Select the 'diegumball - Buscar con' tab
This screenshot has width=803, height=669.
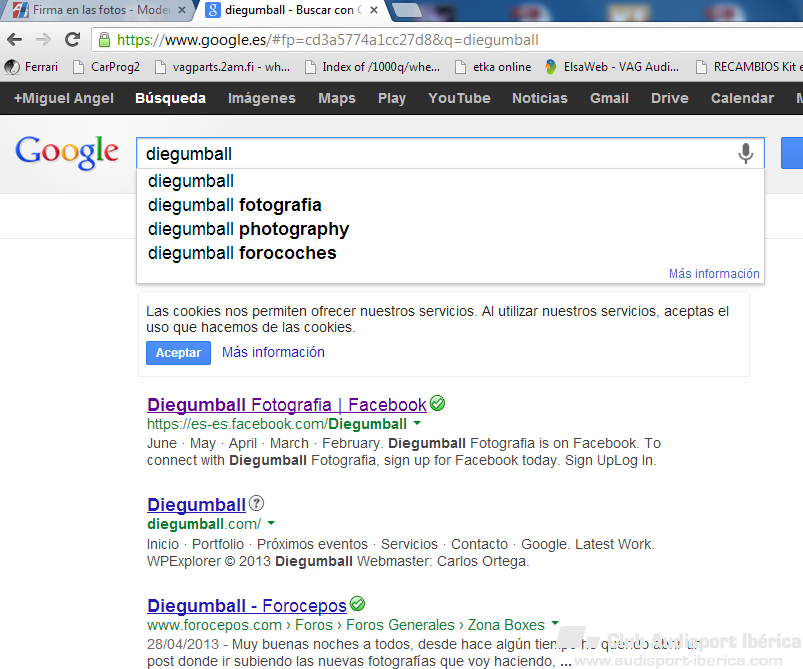[292, 10]
